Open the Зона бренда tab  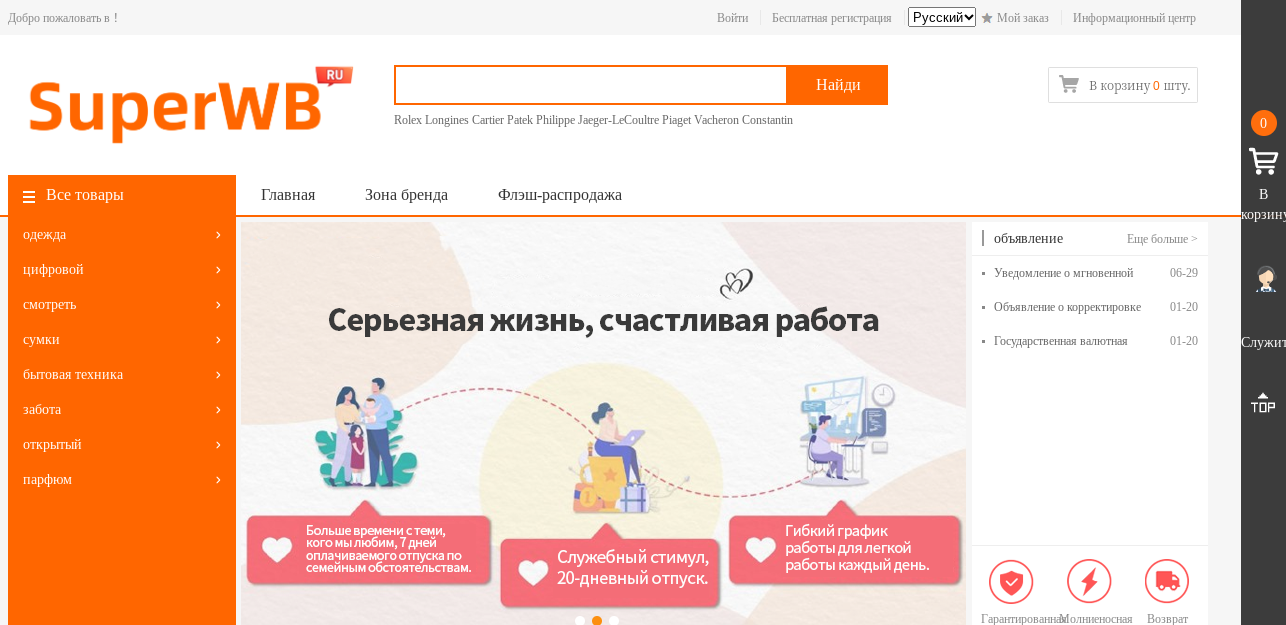406,195
